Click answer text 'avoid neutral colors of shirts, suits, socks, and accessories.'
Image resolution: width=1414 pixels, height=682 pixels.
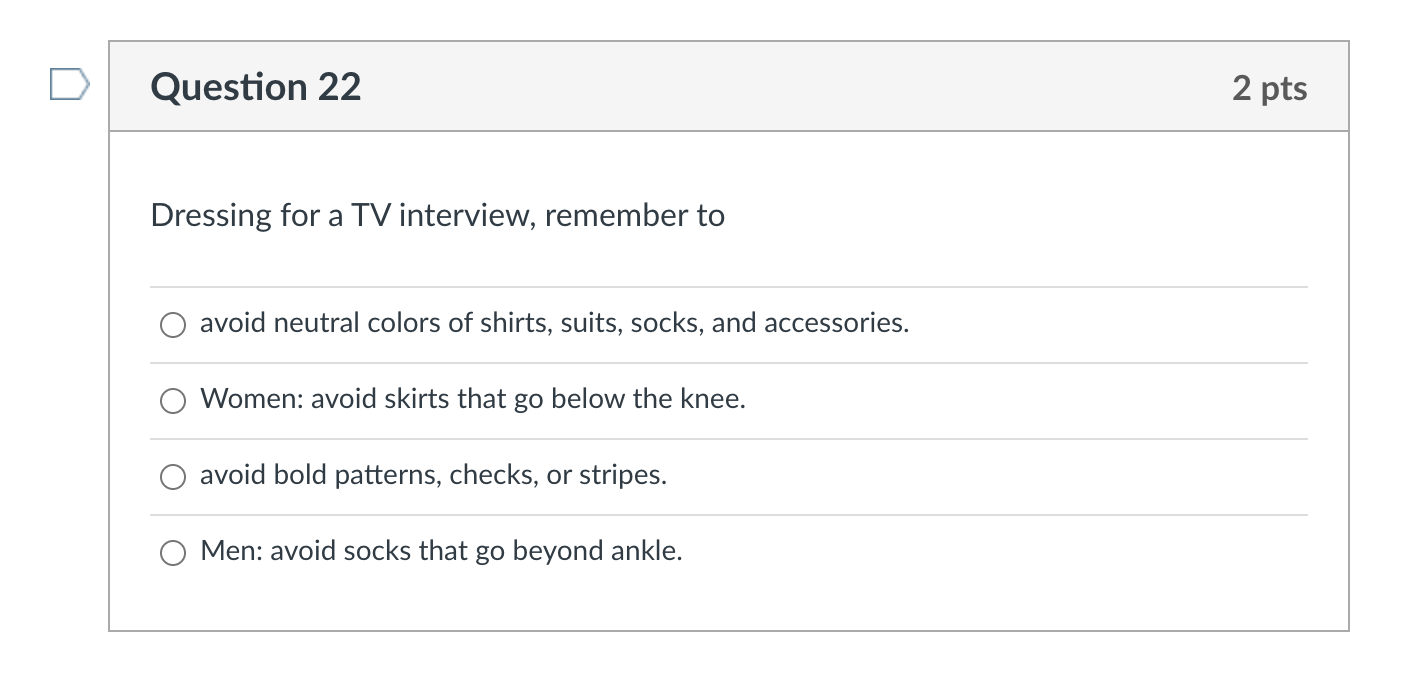tap(554, 323)
